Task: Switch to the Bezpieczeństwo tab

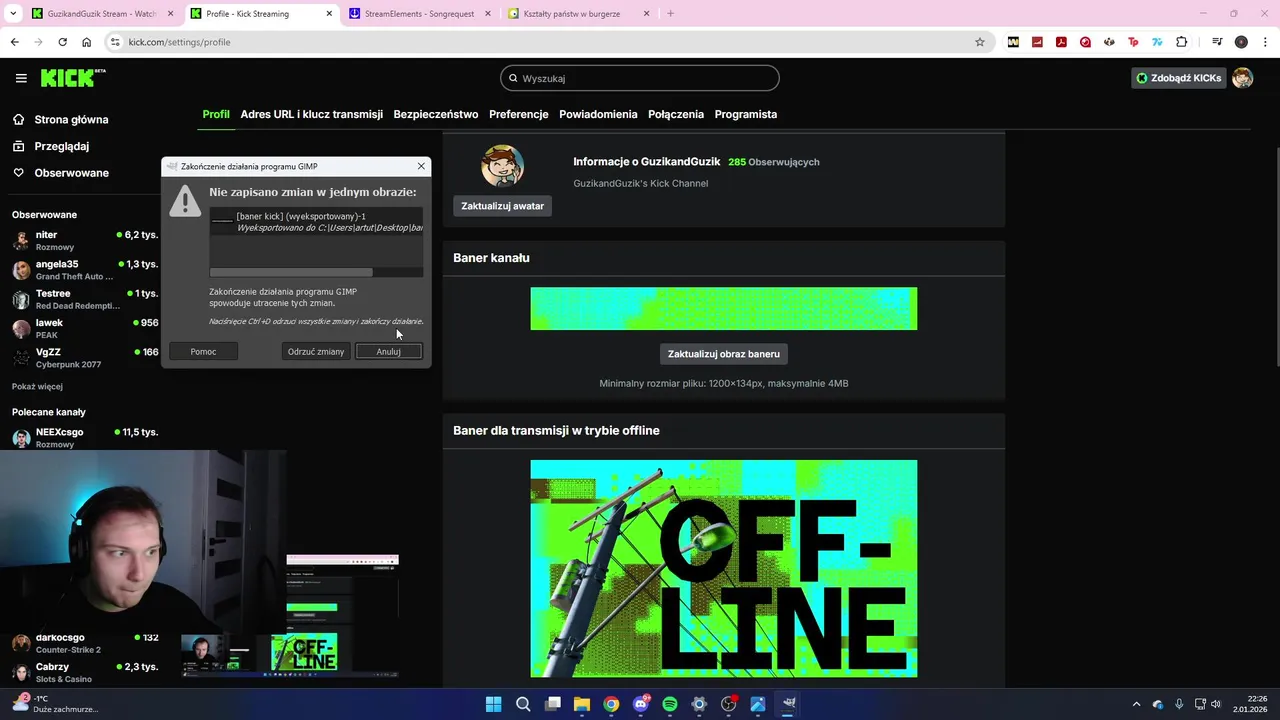Action: point(436,114)
